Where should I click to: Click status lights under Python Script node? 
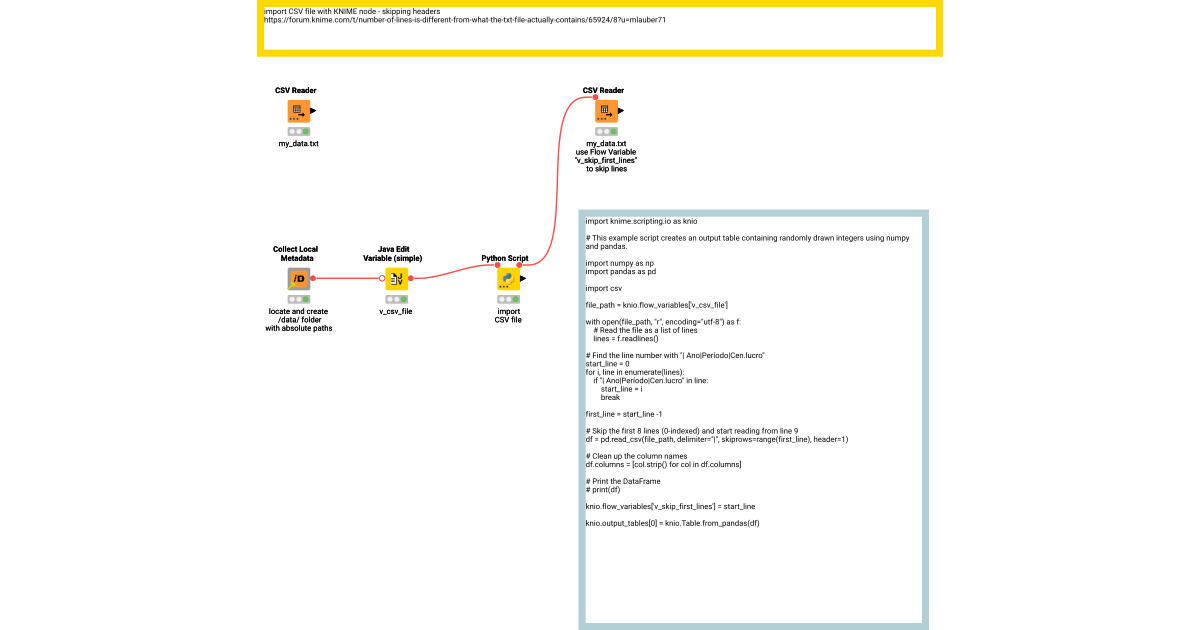pyautogui.click(x=507, y=299)
